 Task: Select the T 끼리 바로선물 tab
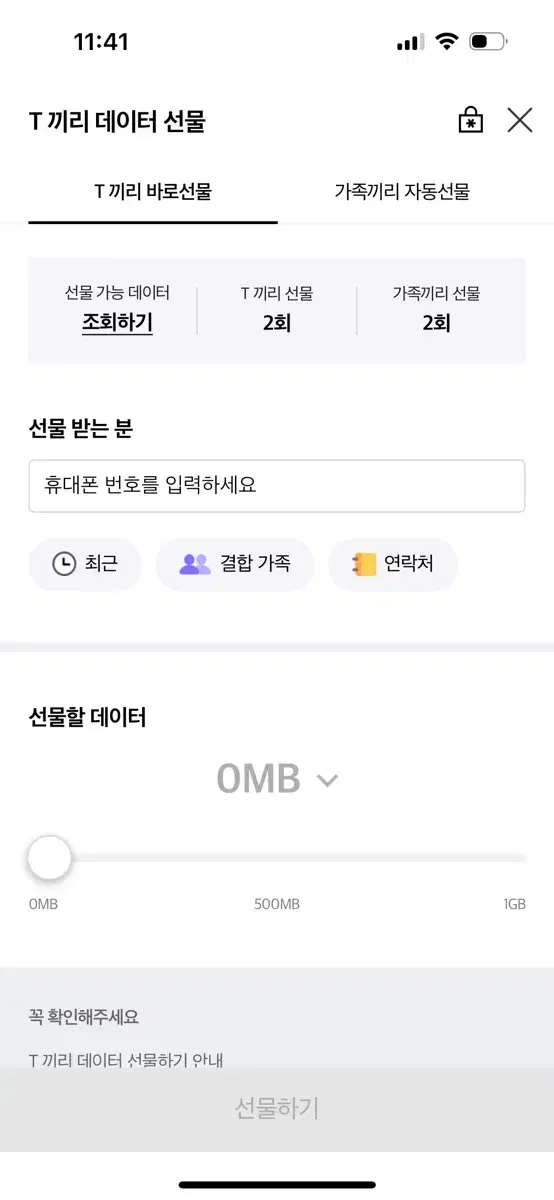(153, 191)
